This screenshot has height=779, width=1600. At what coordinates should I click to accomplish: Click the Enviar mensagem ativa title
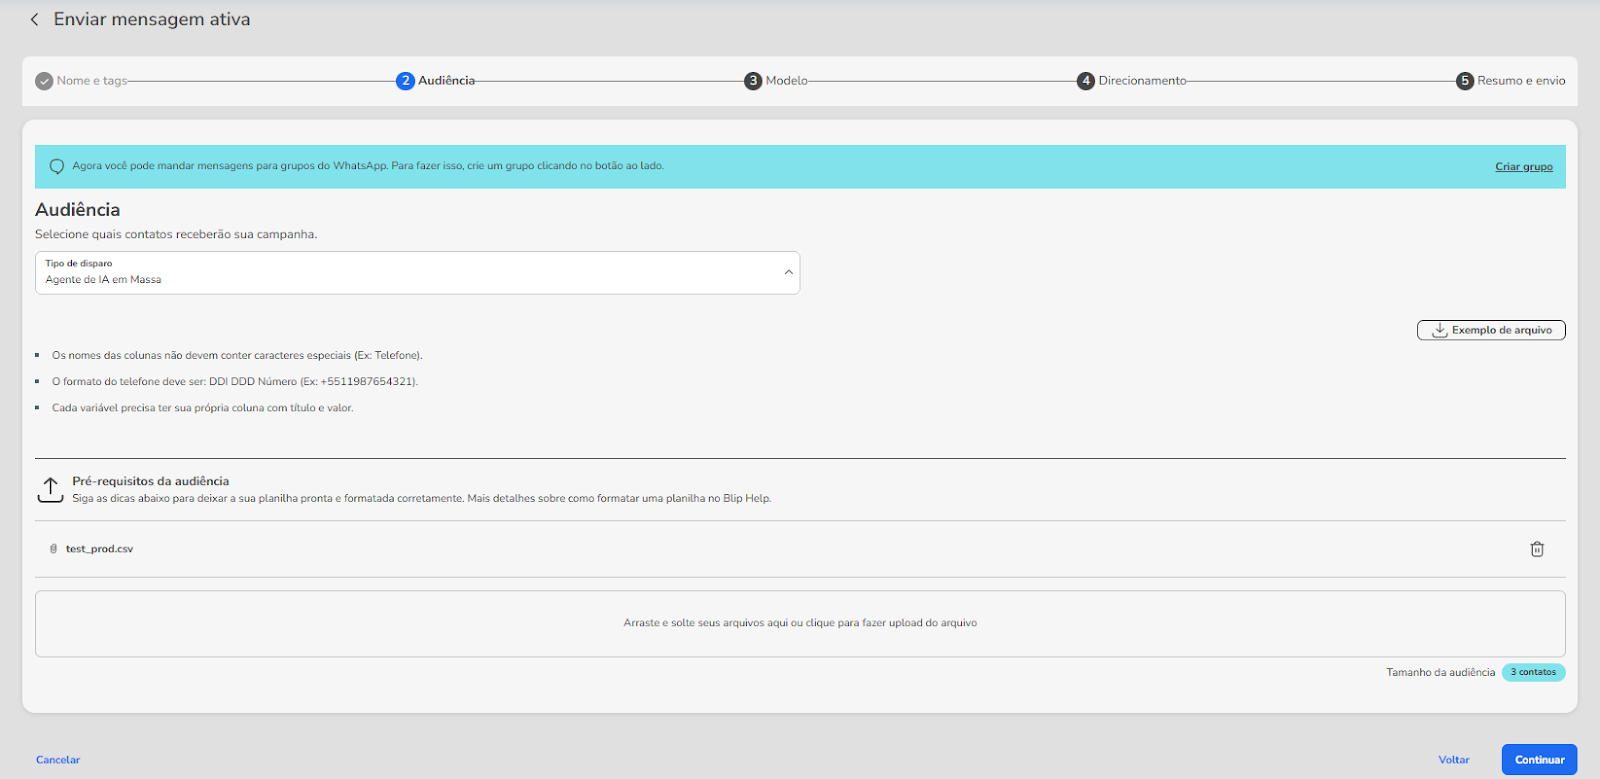click(x=152, y=19)
